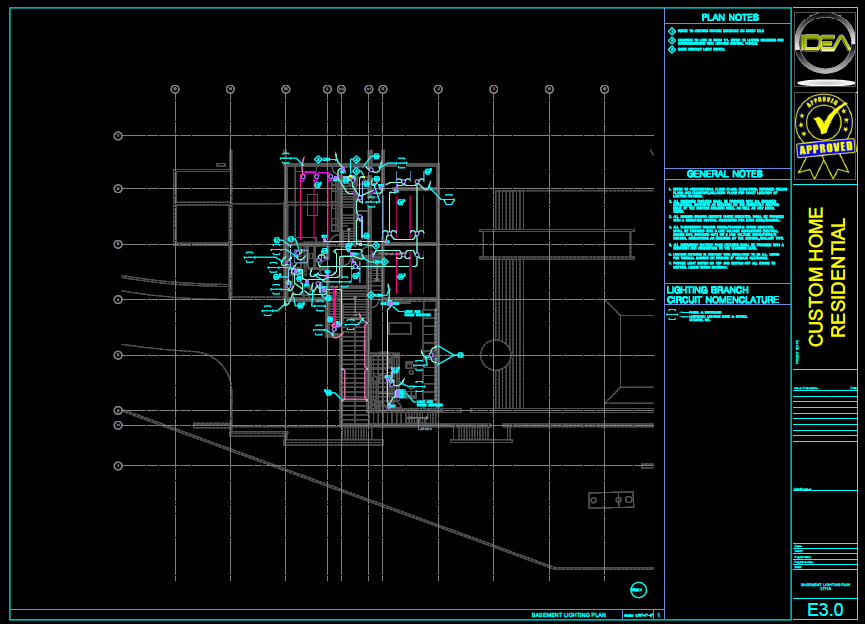The height and width of the screenshot is (624, 865).
Task: Click the GENERAL NOTES heading
Action: [726, 174]
